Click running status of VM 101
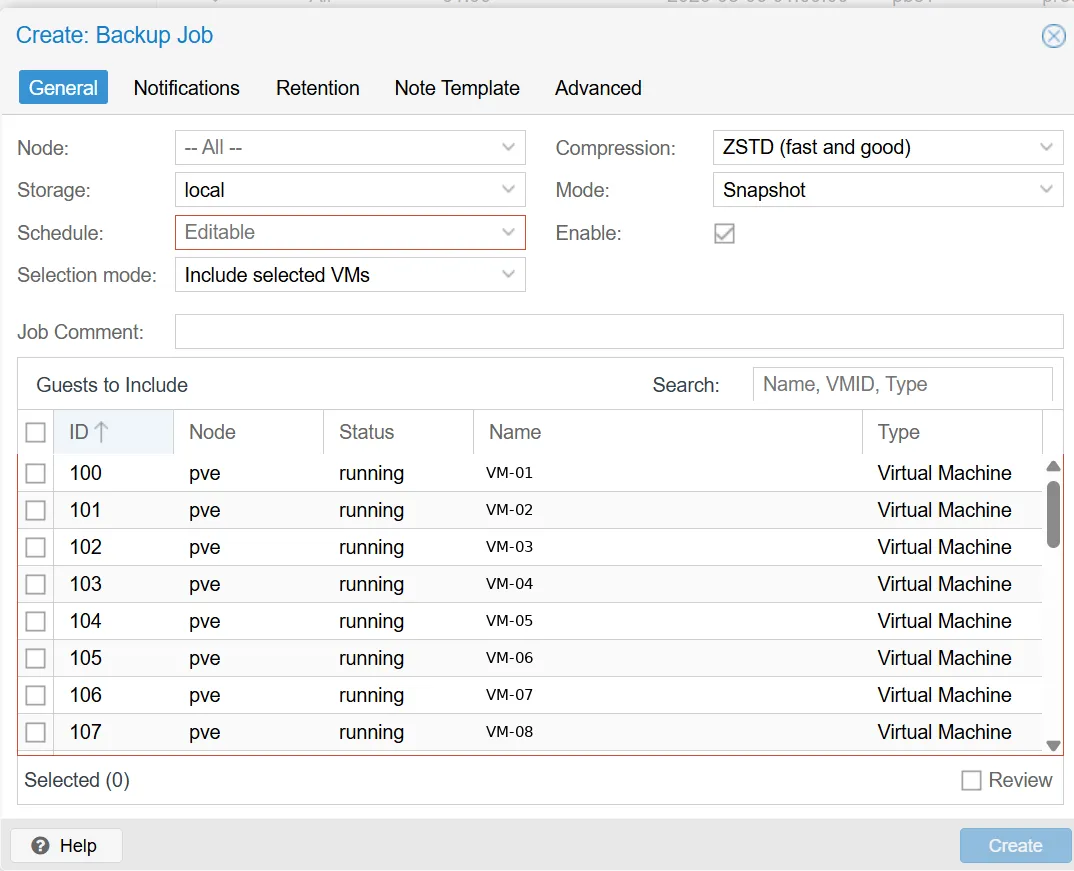 (x=371, y=511)
